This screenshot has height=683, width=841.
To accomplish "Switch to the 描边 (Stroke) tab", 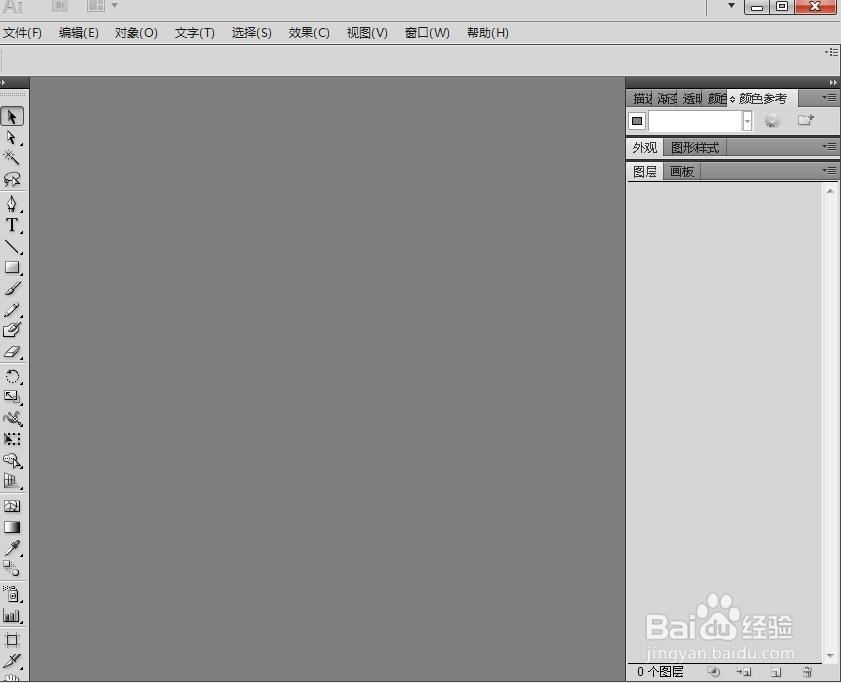I will click(x=642, y=98).
